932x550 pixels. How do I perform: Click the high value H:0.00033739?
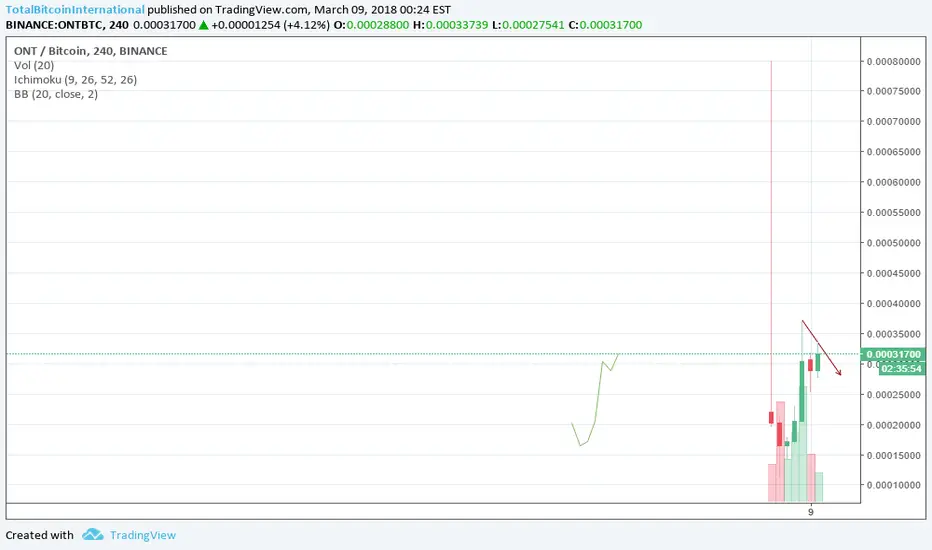451,25
